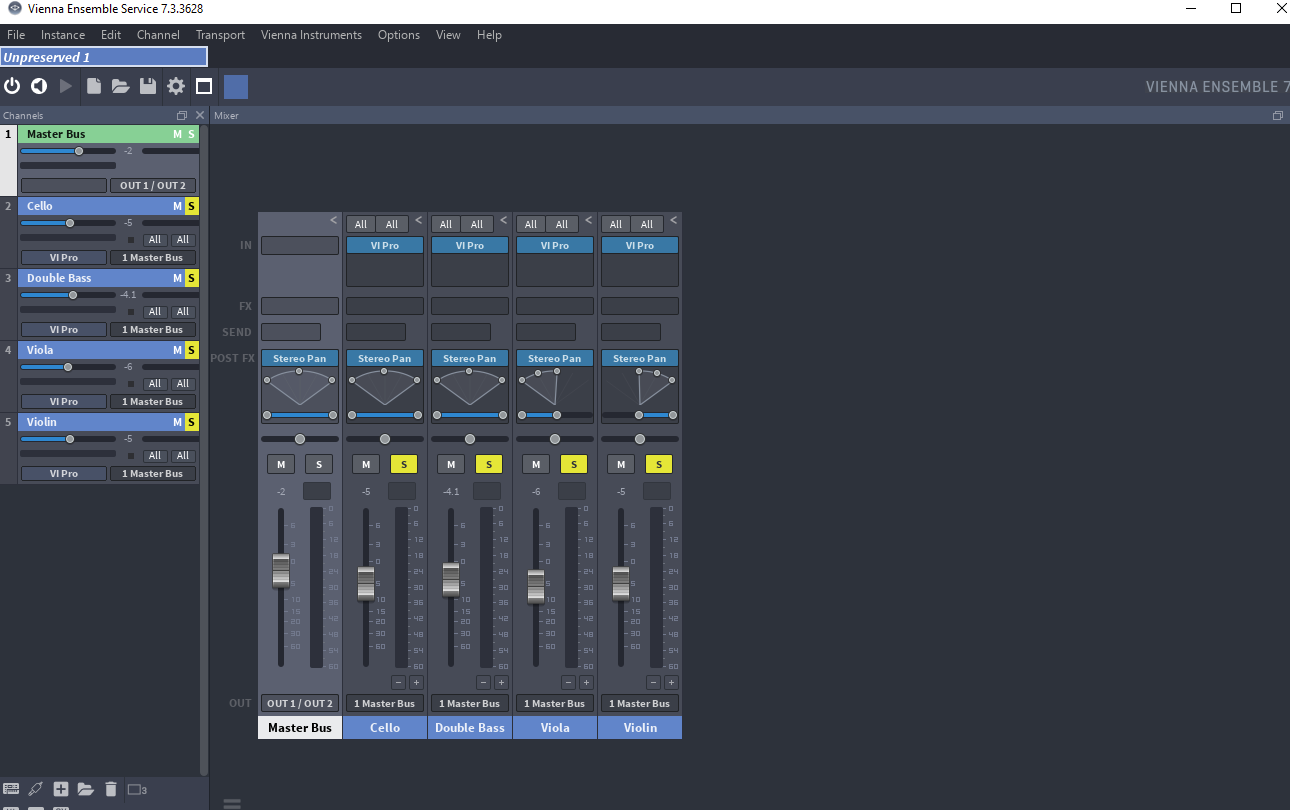
Task: Collapse the Viola mixer strip arrow
Action: point(589,220)
